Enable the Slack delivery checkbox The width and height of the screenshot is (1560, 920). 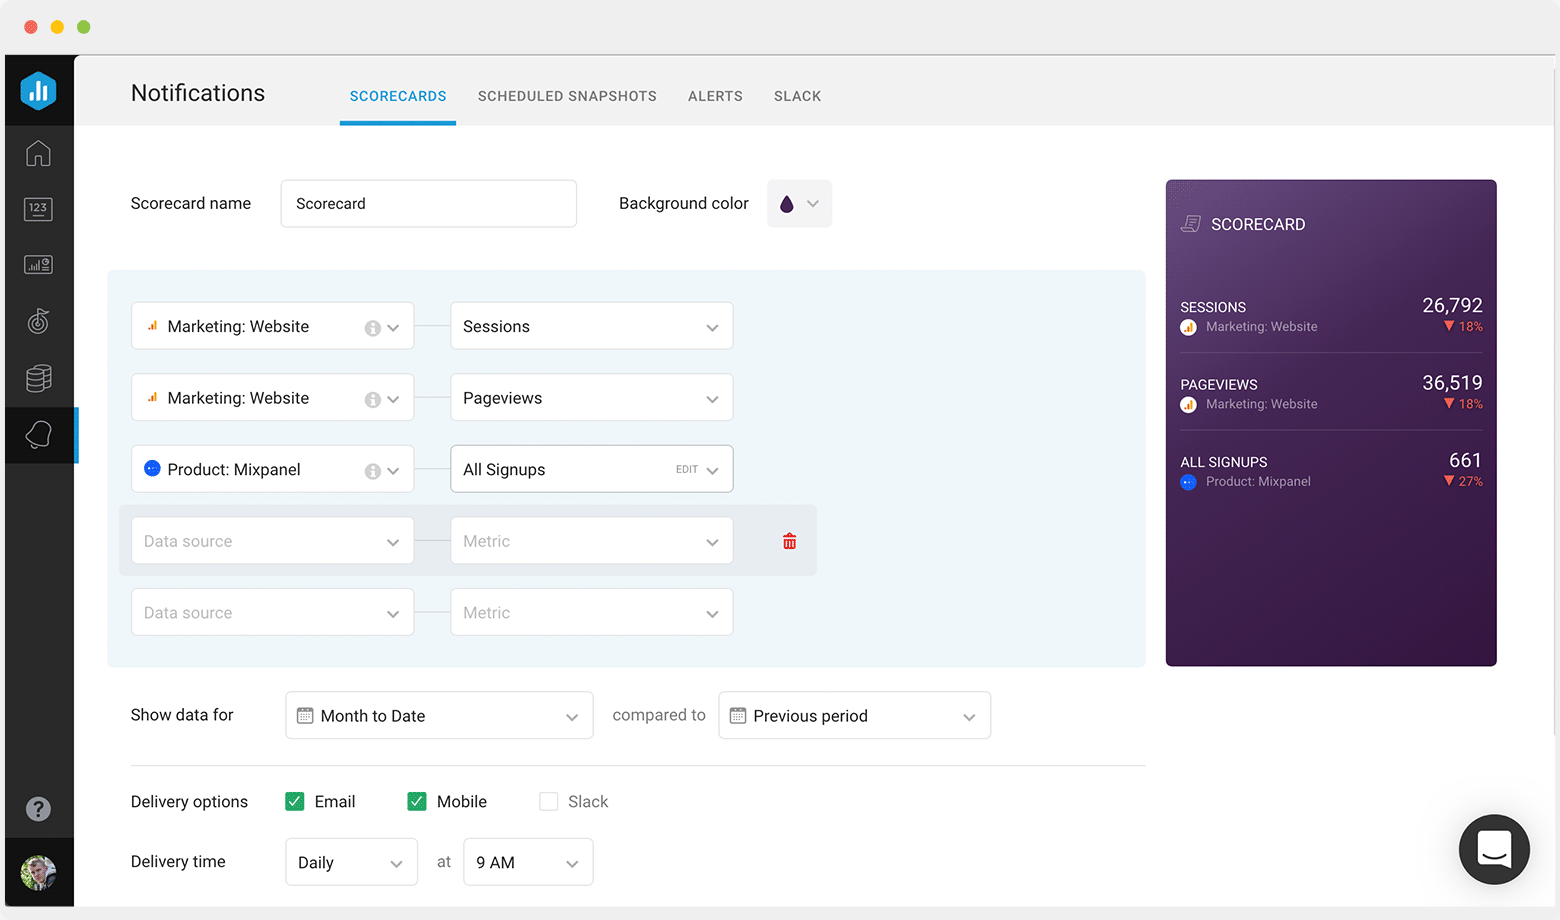point(548,801)
